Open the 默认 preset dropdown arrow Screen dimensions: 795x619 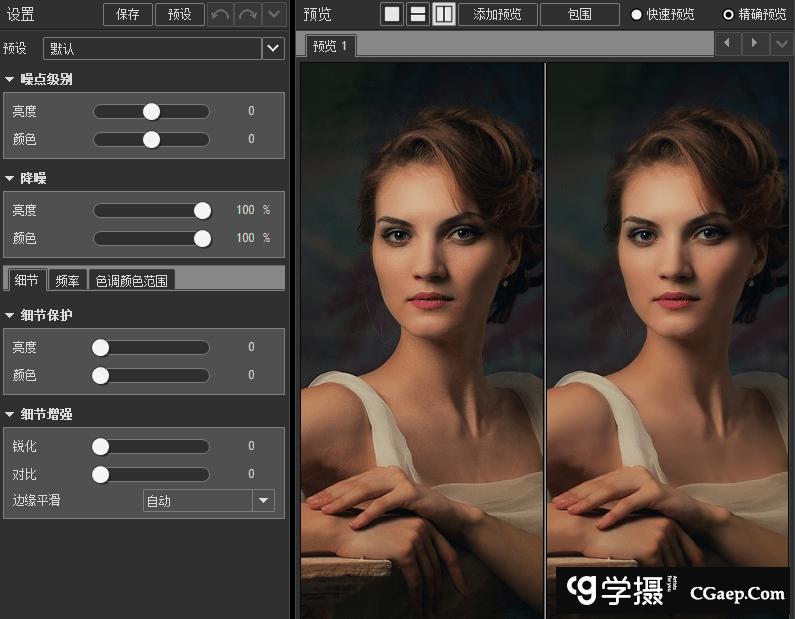273,48
